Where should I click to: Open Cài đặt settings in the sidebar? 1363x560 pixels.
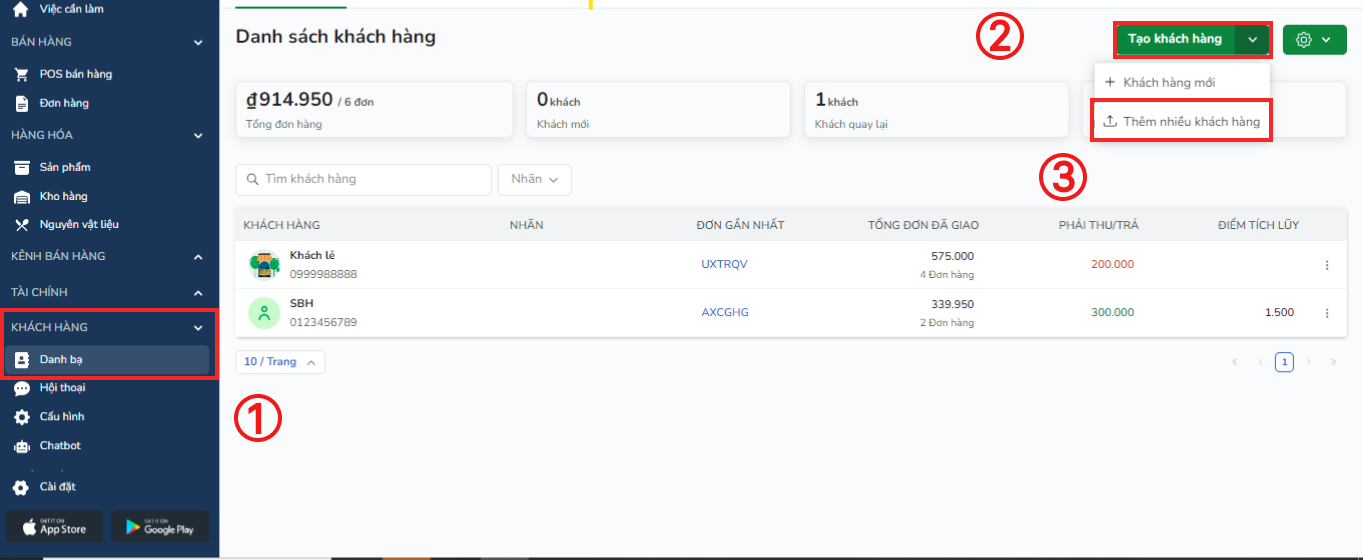tap(57, 487)
